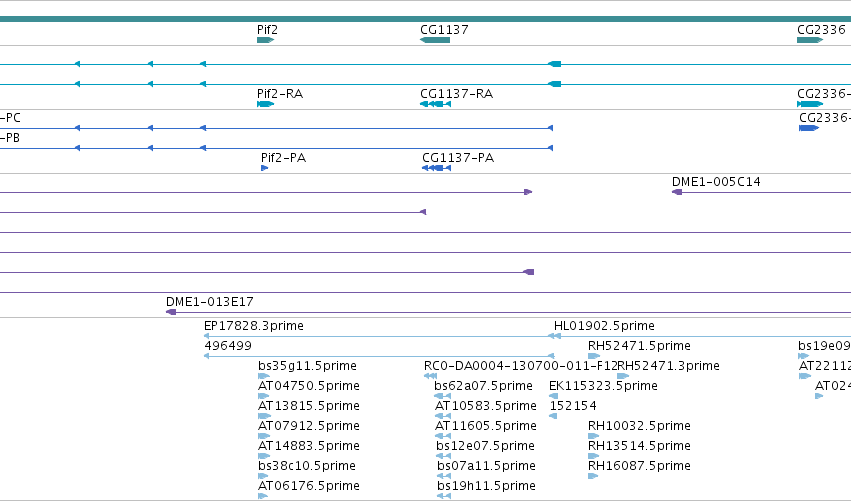Open the AT13815.5prime EST label

point(309,406)
